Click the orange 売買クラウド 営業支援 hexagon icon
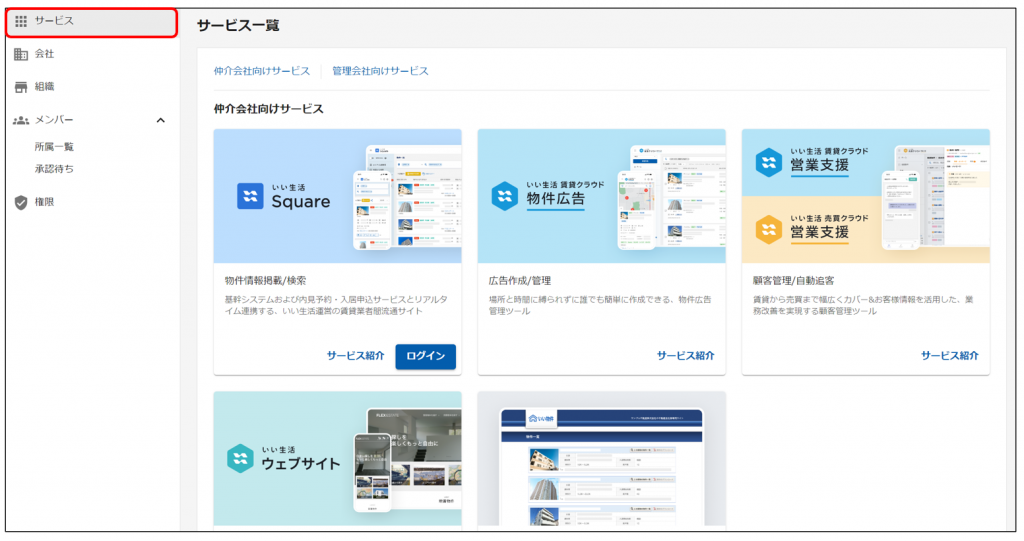Image resolution: width=1024 pixels, height=541 pixels. click(769, 230)
